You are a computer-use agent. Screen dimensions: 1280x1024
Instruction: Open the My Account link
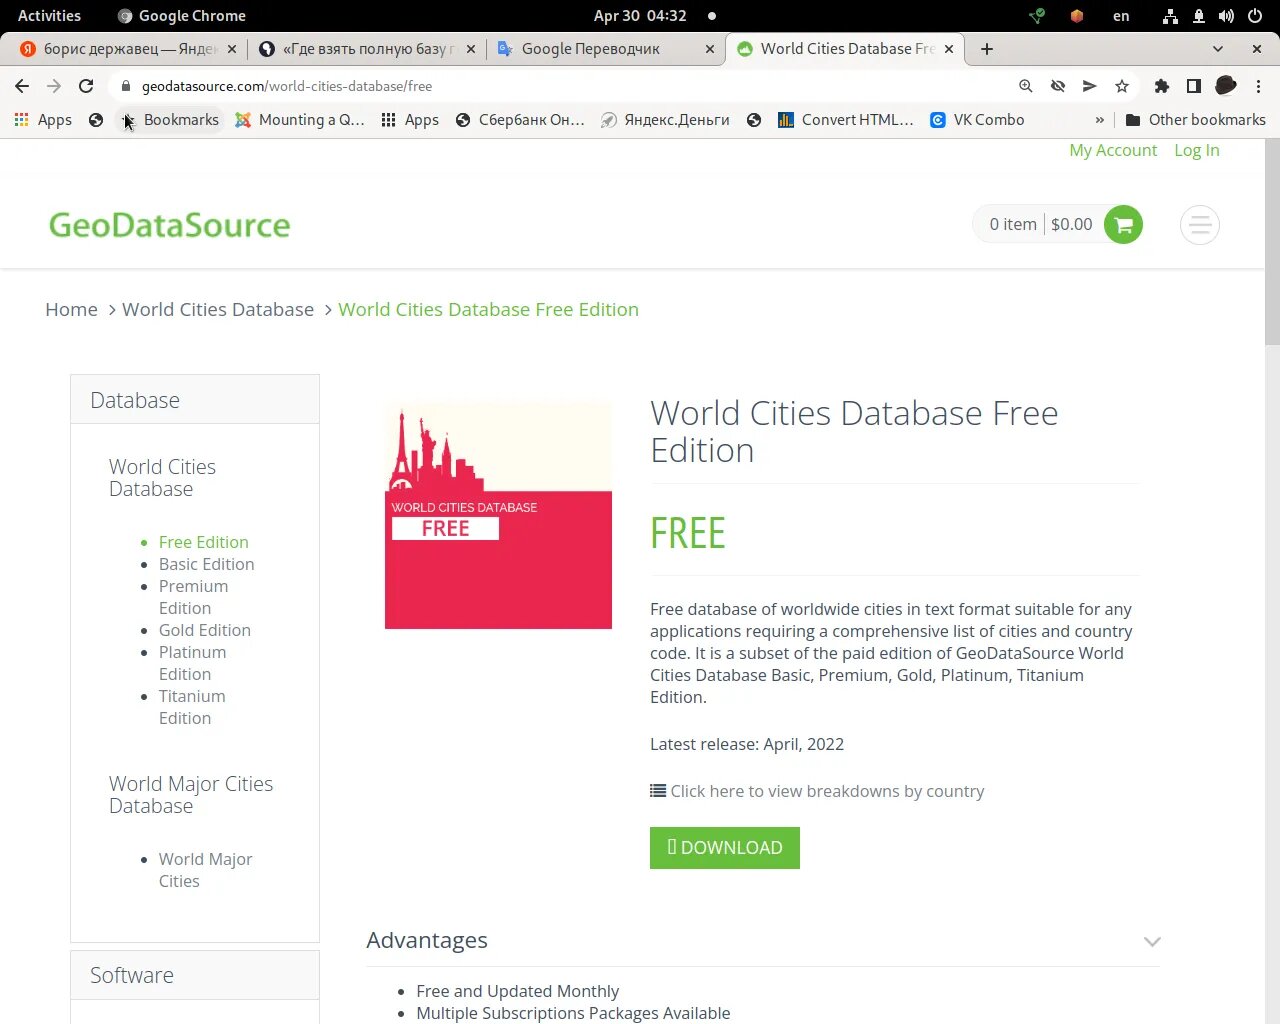(x=1113, y=150)
